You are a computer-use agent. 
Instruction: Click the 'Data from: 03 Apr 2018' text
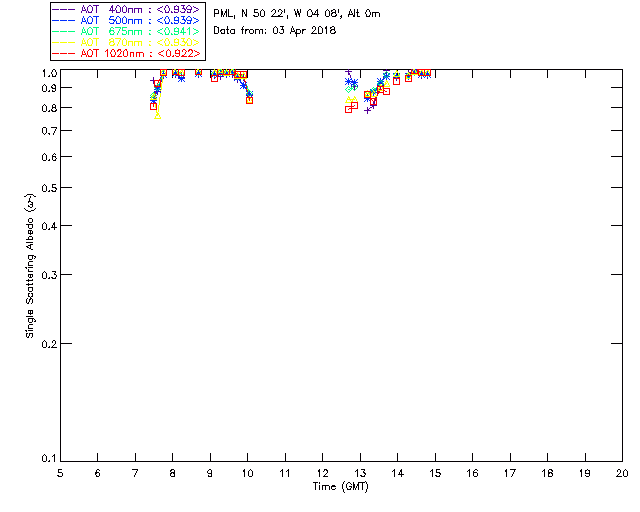point(275,31)
